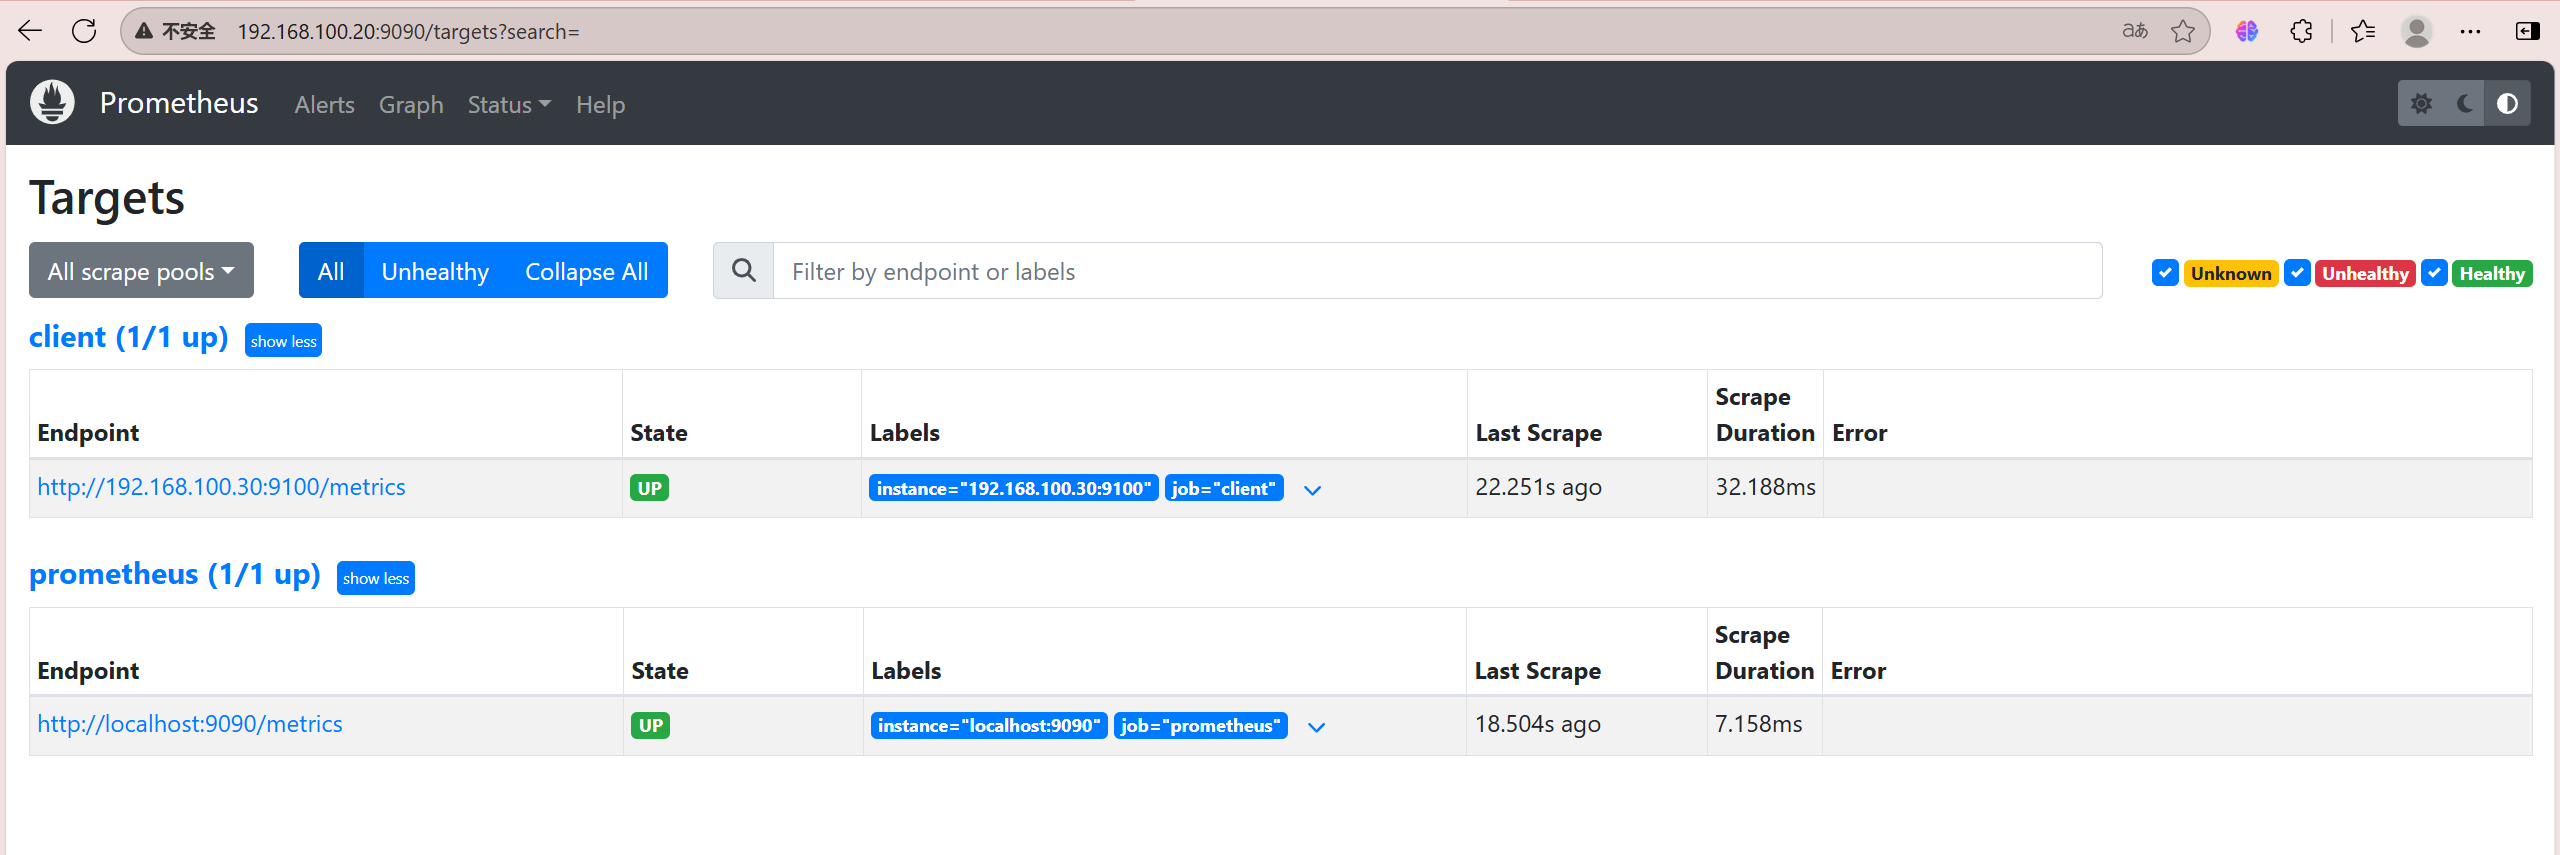
Task: Open browser extensions puzzle icon
Action: [x=2301, y=31]
